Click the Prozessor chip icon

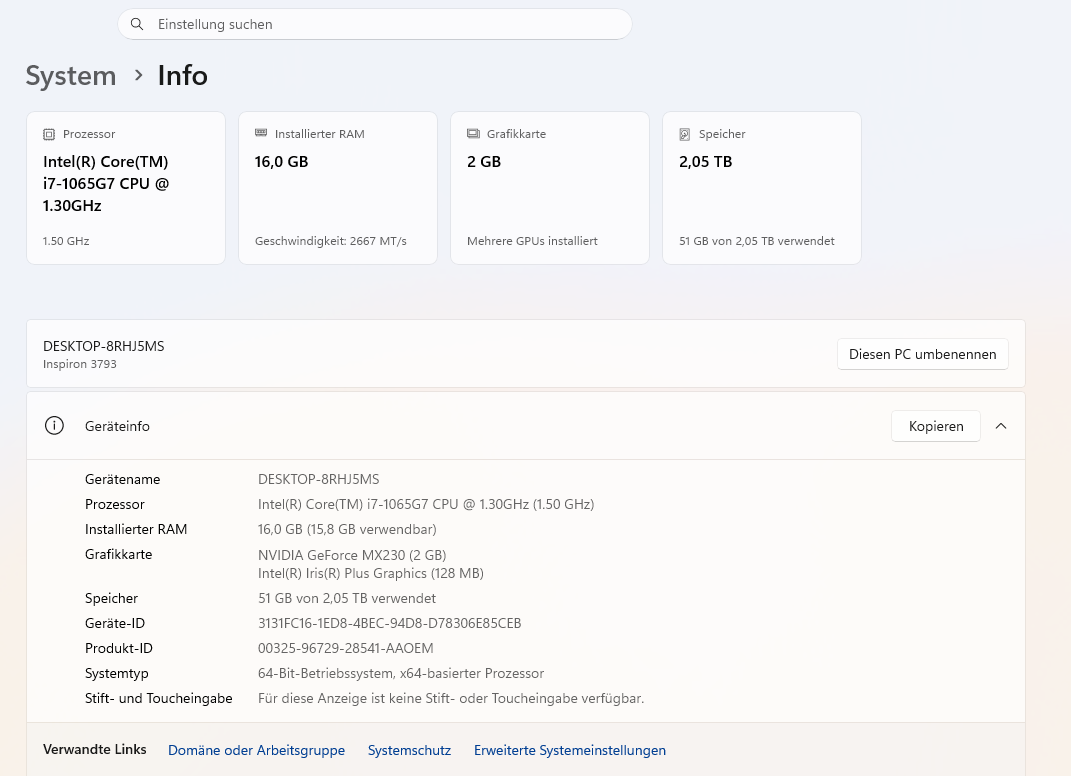point(49,134)
